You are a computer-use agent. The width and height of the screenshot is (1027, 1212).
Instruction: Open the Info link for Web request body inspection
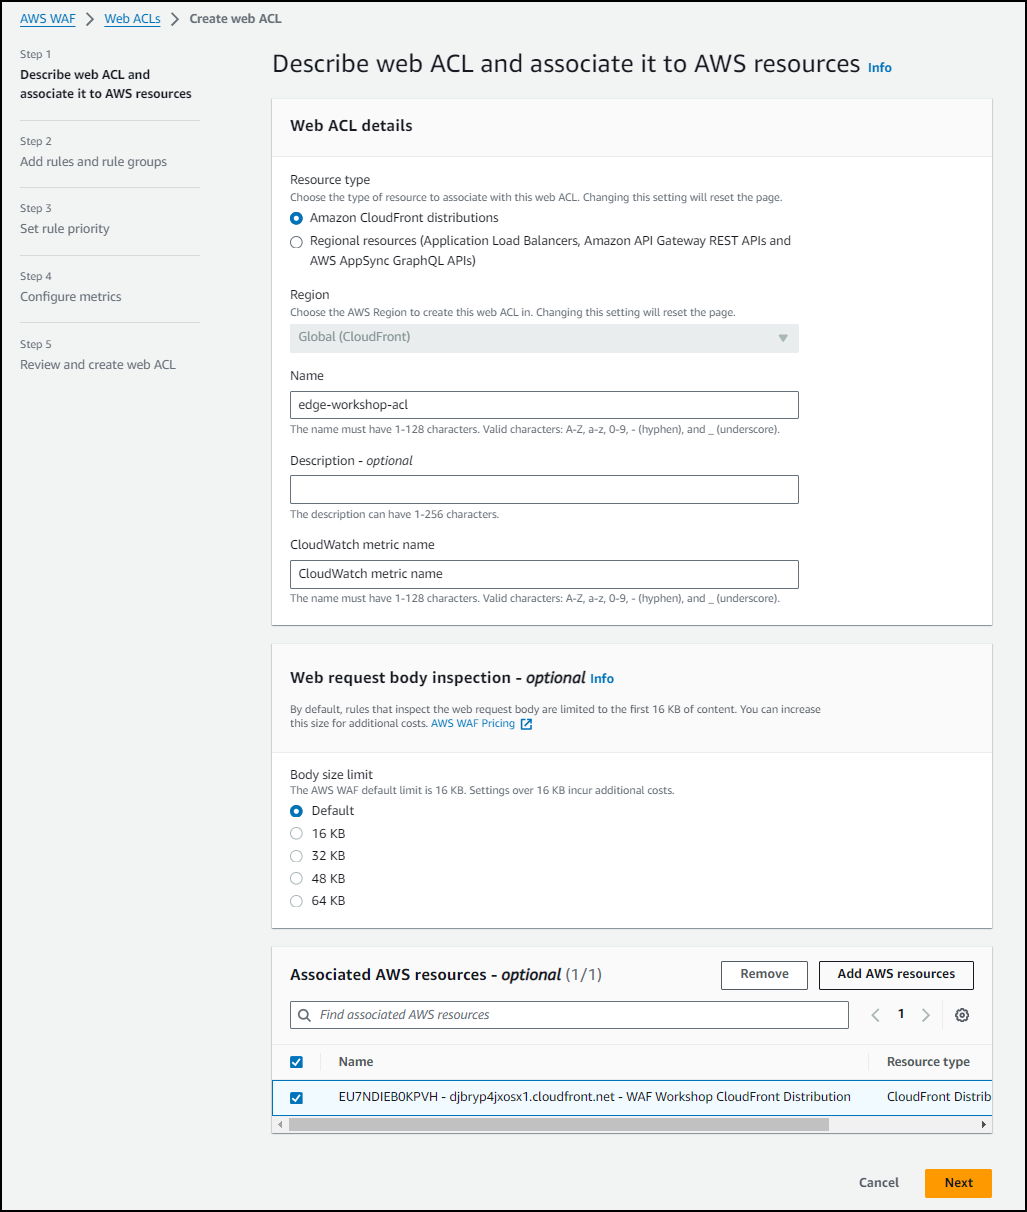(x=602, y=679)
